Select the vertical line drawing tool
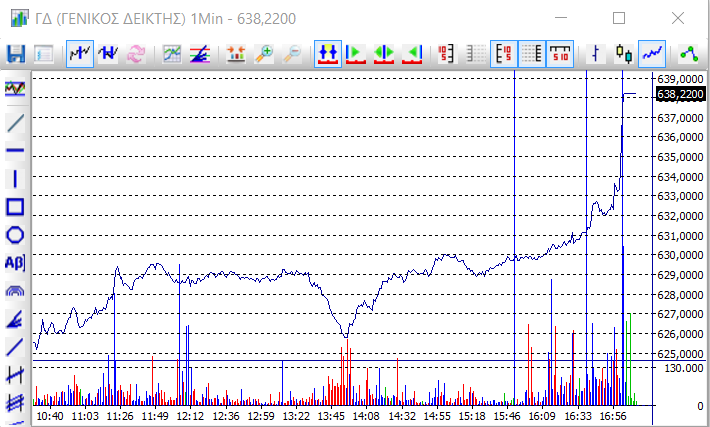710x427 pixels. (x=15, y=179)
